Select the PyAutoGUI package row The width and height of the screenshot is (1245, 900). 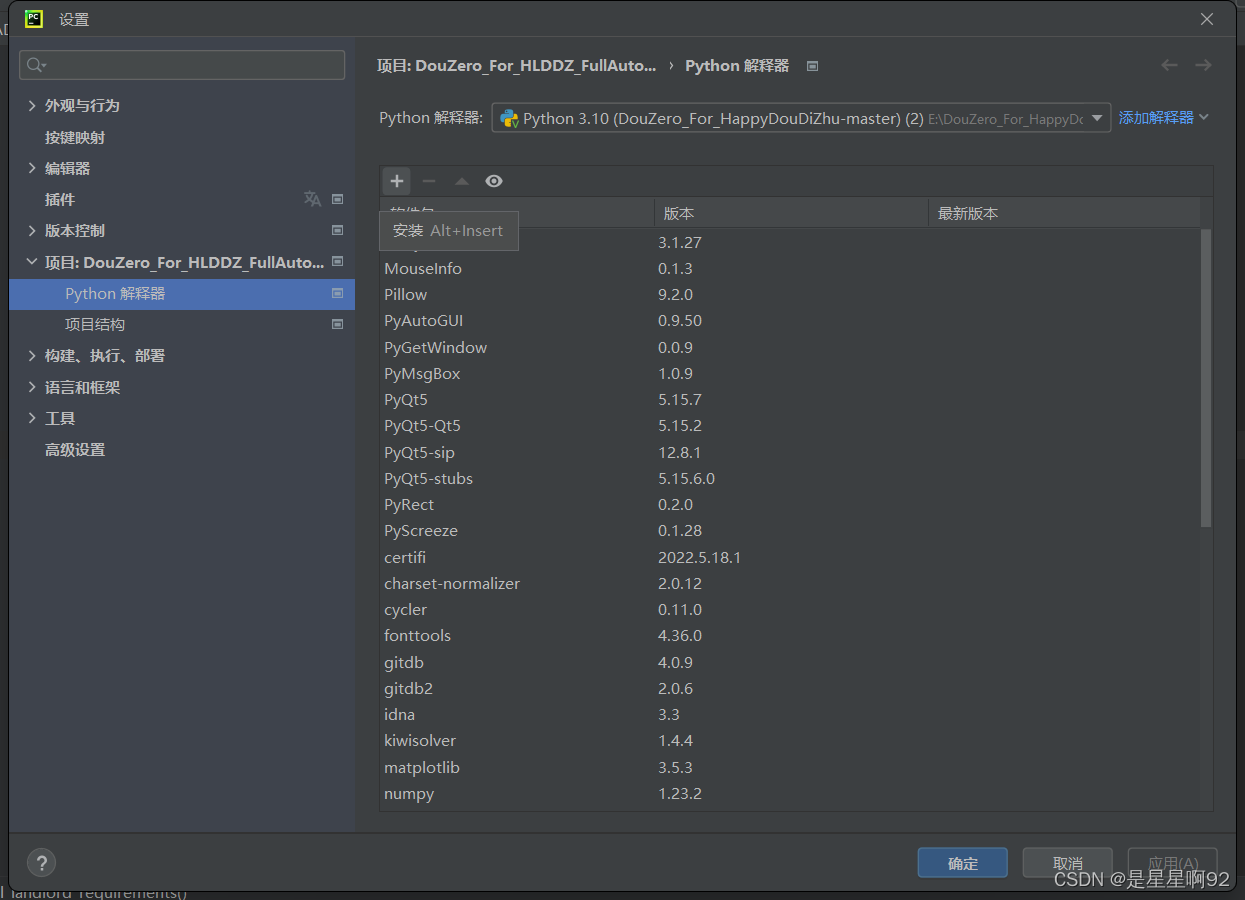point(790,321)
